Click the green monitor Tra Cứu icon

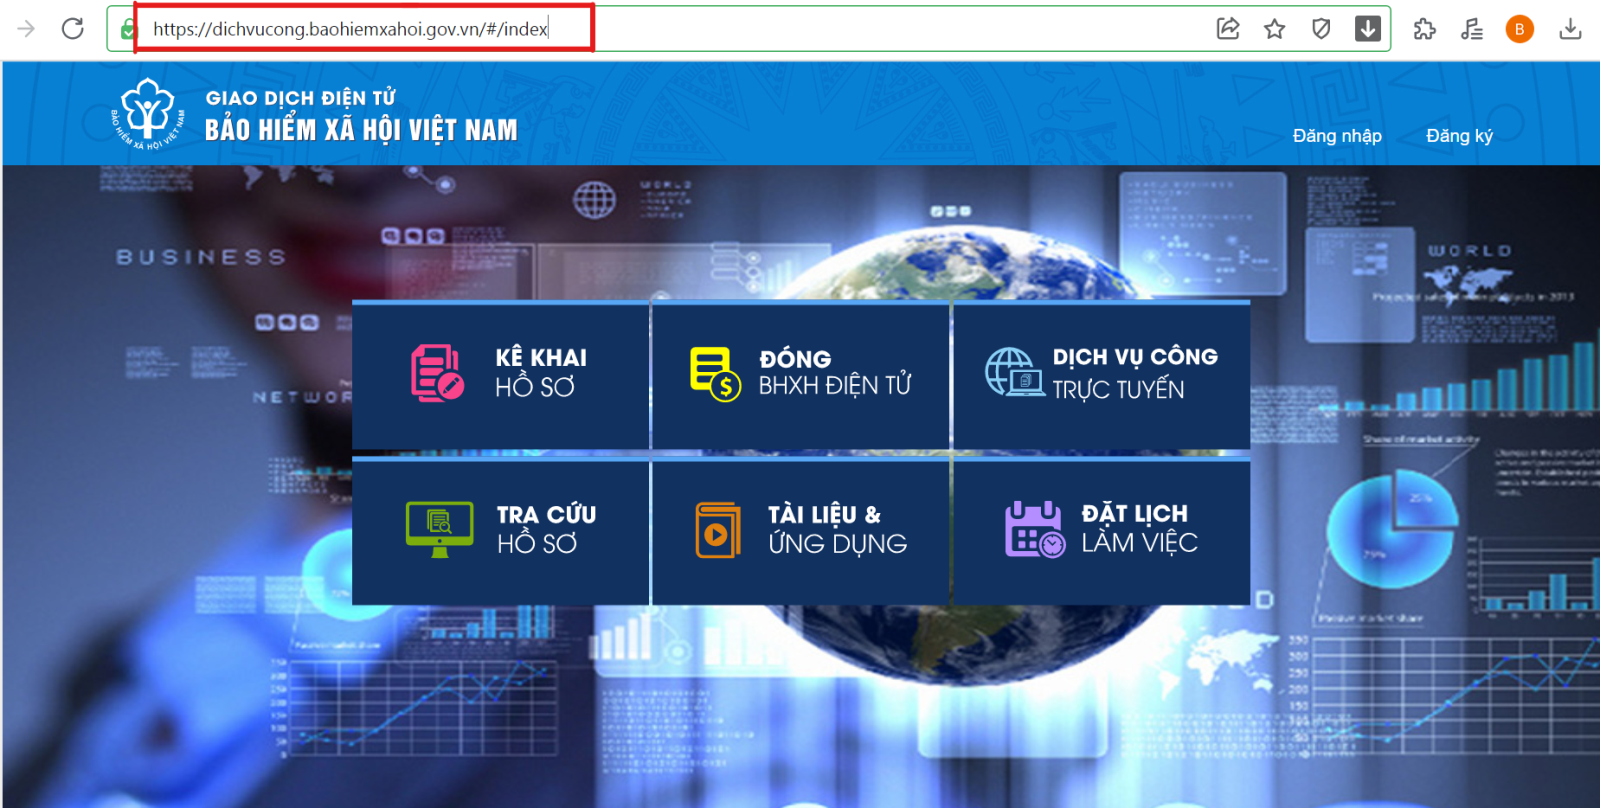point(440,529)
